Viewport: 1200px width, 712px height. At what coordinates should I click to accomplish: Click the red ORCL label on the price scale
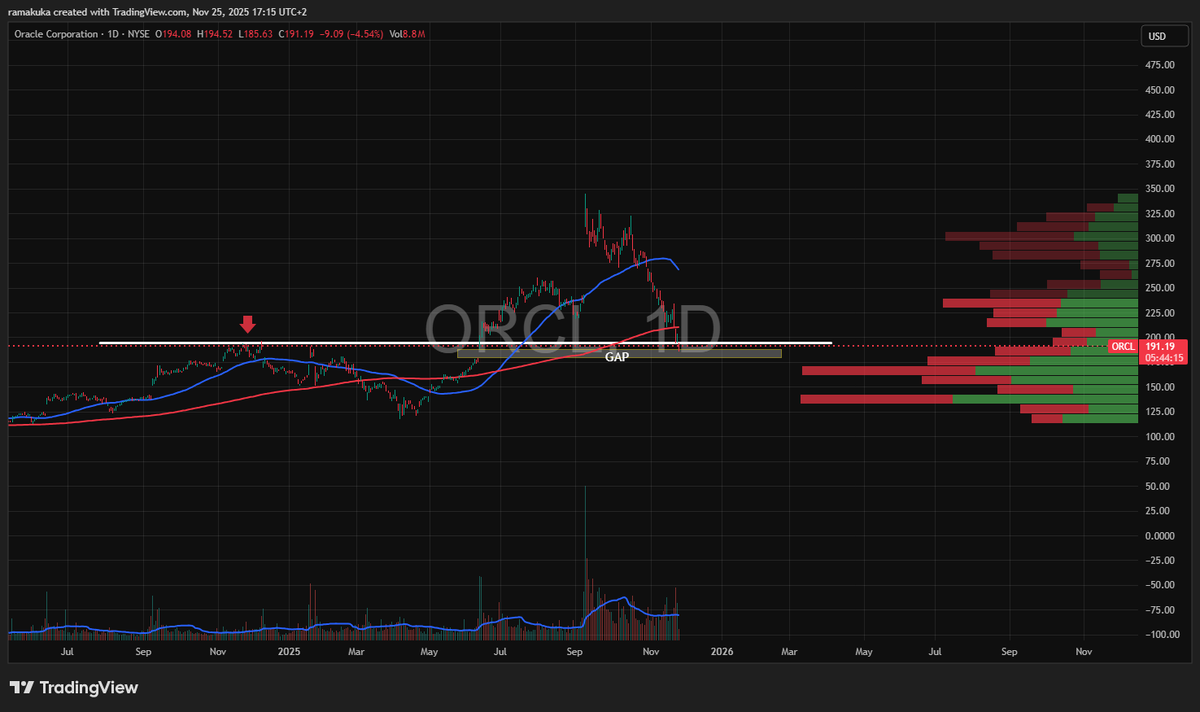[x=1122, y=346]
